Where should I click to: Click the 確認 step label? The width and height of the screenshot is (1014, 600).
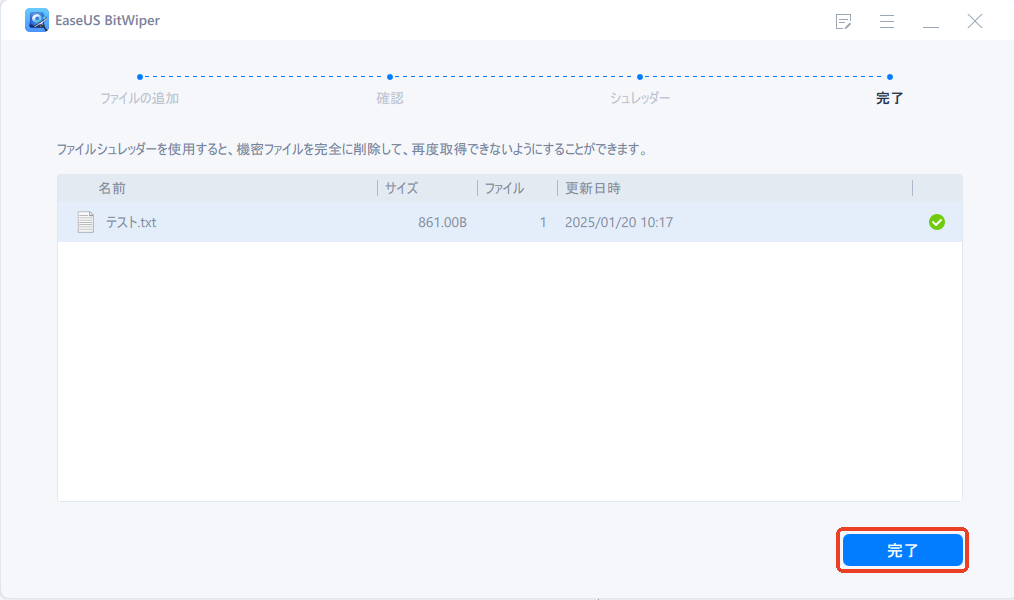tap(389, 97)
